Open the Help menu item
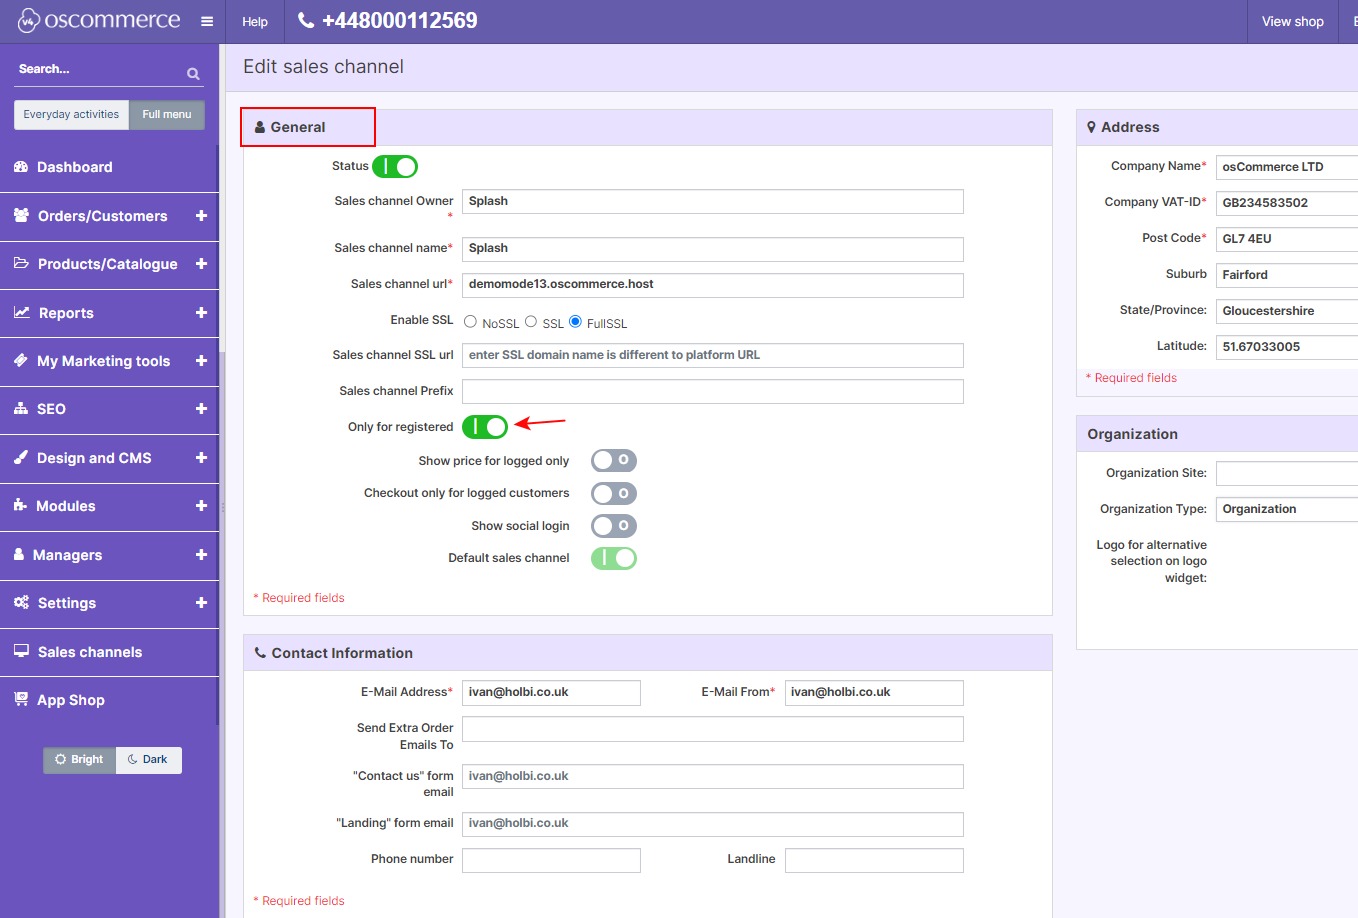Screen dimensions: 1358x918 tap(255, 21)
